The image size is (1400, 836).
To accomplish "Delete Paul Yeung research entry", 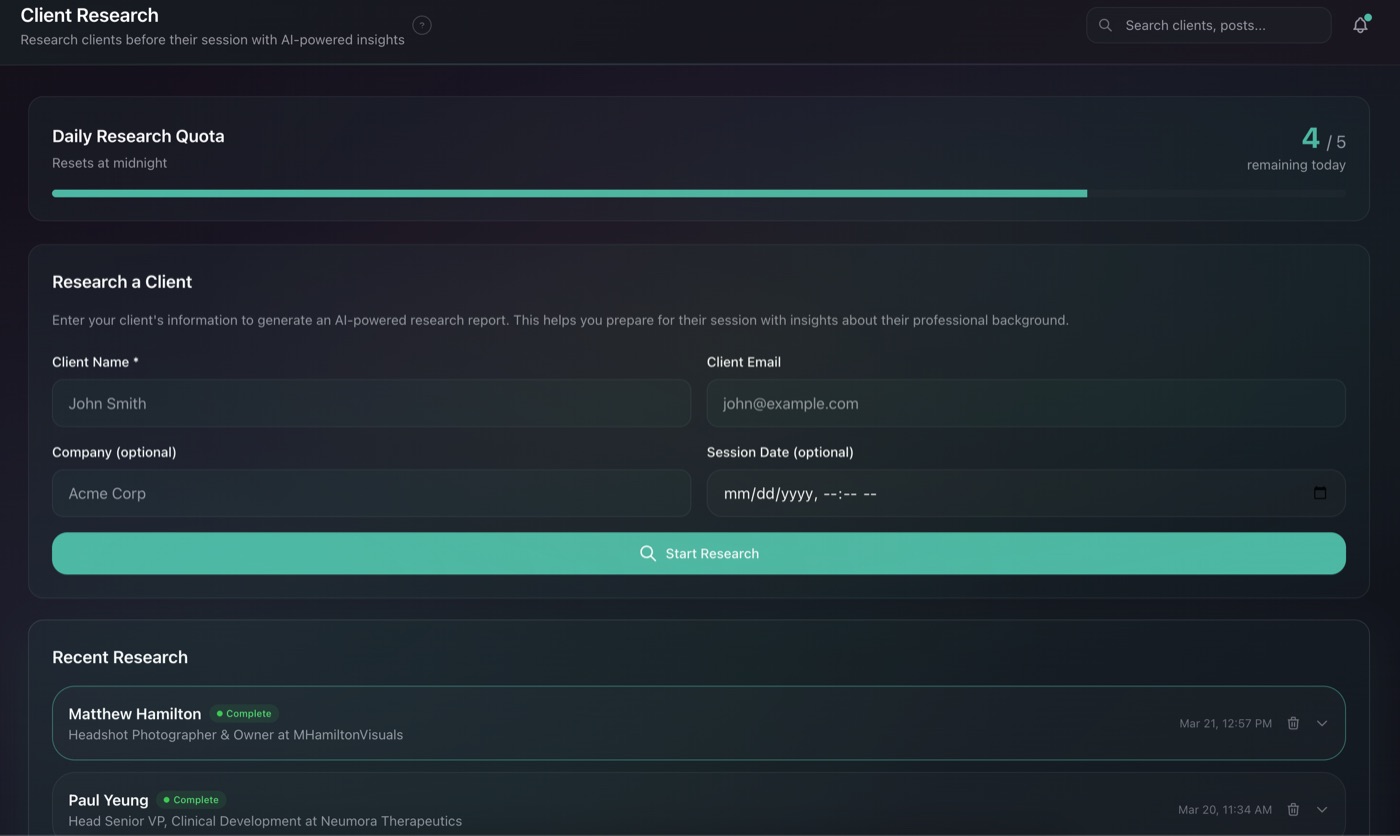I will [x=1293, y=809].
